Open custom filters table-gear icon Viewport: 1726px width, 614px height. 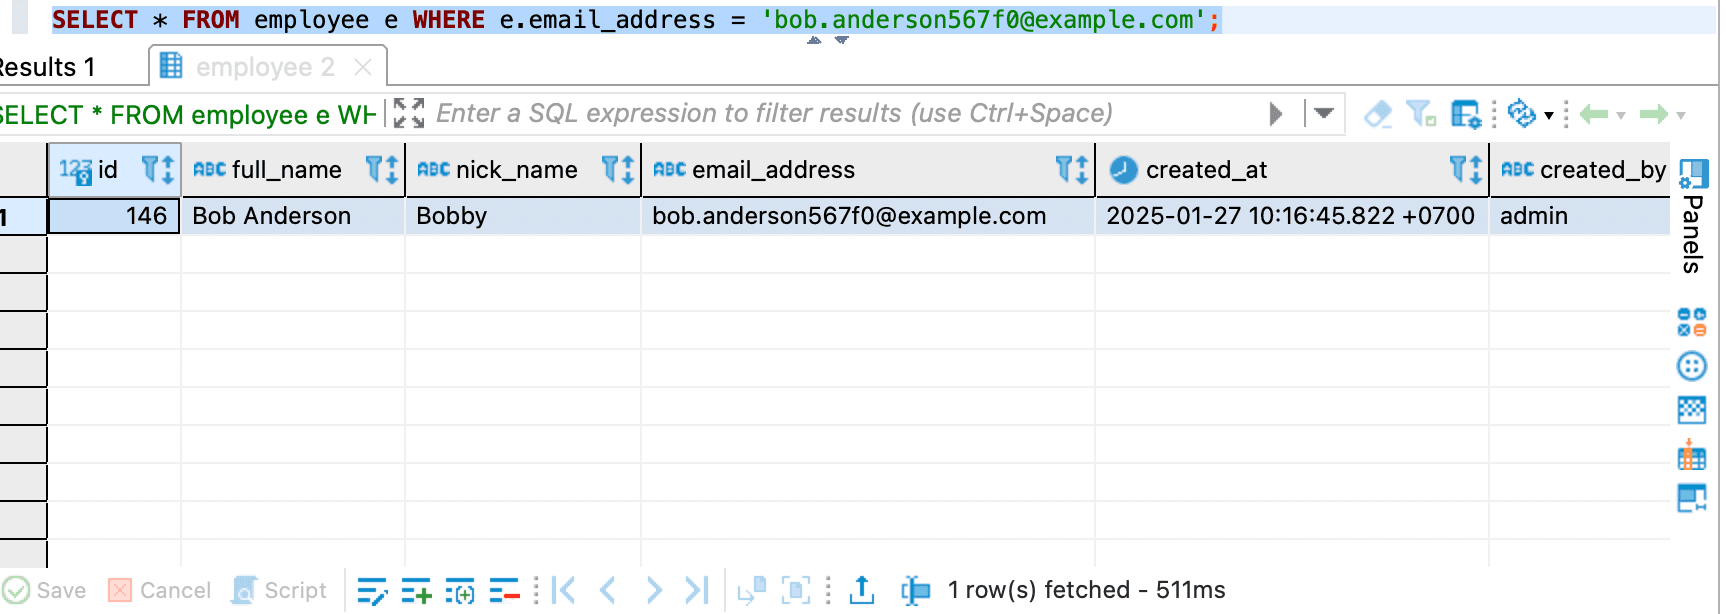1466,114
